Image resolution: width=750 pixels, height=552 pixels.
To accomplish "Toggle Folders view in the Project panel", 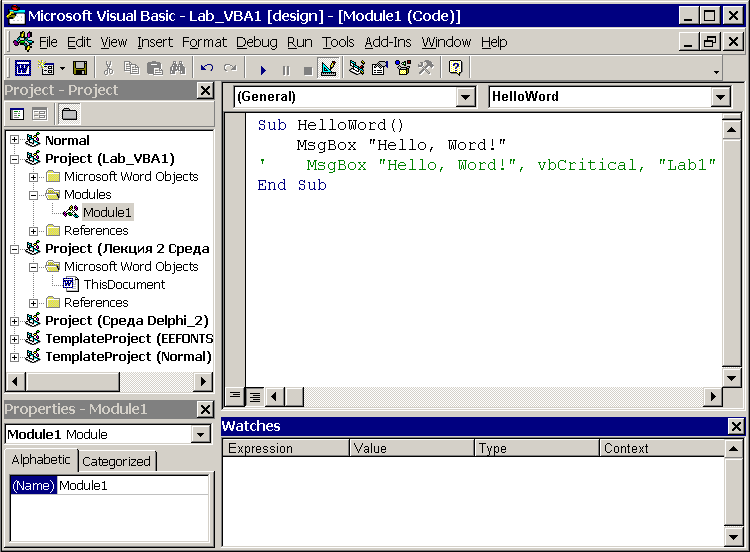I will [x=69, y=114].
